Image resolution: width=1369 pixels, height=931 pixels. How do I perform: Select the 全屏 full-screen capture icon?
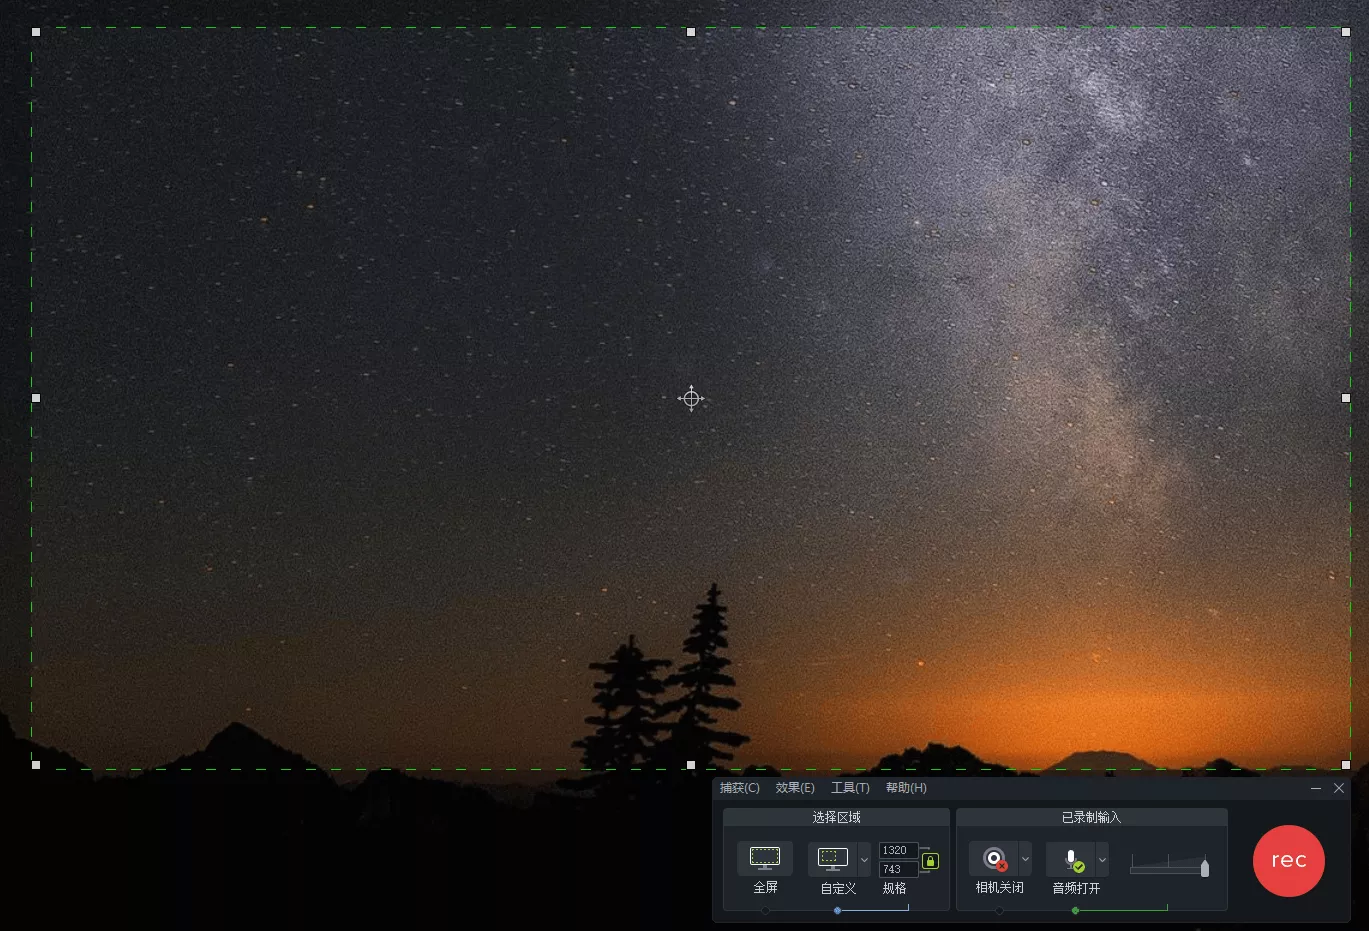pos(764,857)
